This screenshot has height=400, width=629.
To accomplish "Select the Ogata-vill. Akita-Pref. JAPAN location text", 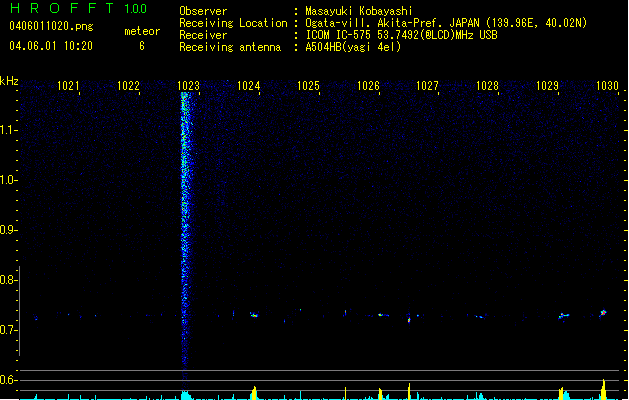I will (x=446, y=23).
